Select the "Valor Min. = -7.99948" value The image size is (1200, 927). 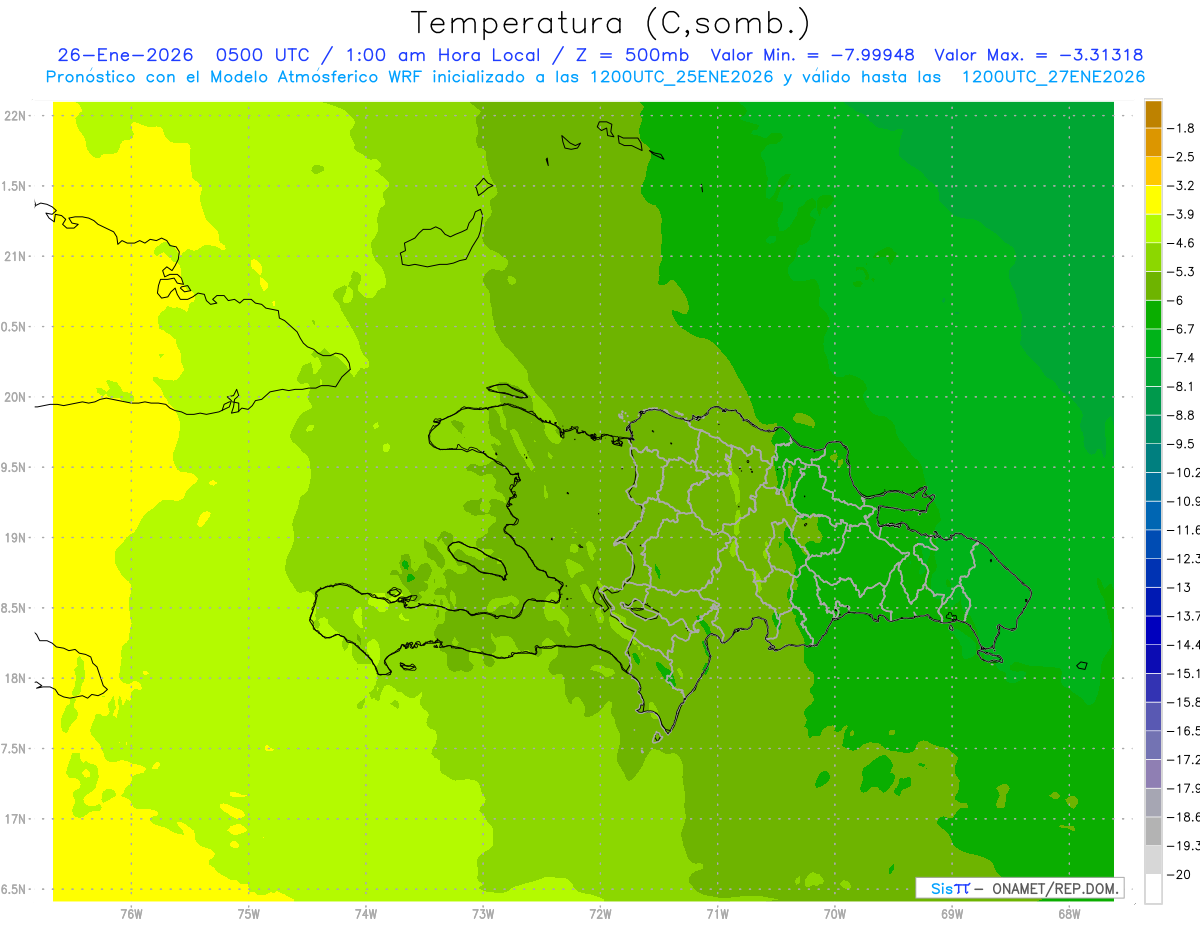coord(812,55)
